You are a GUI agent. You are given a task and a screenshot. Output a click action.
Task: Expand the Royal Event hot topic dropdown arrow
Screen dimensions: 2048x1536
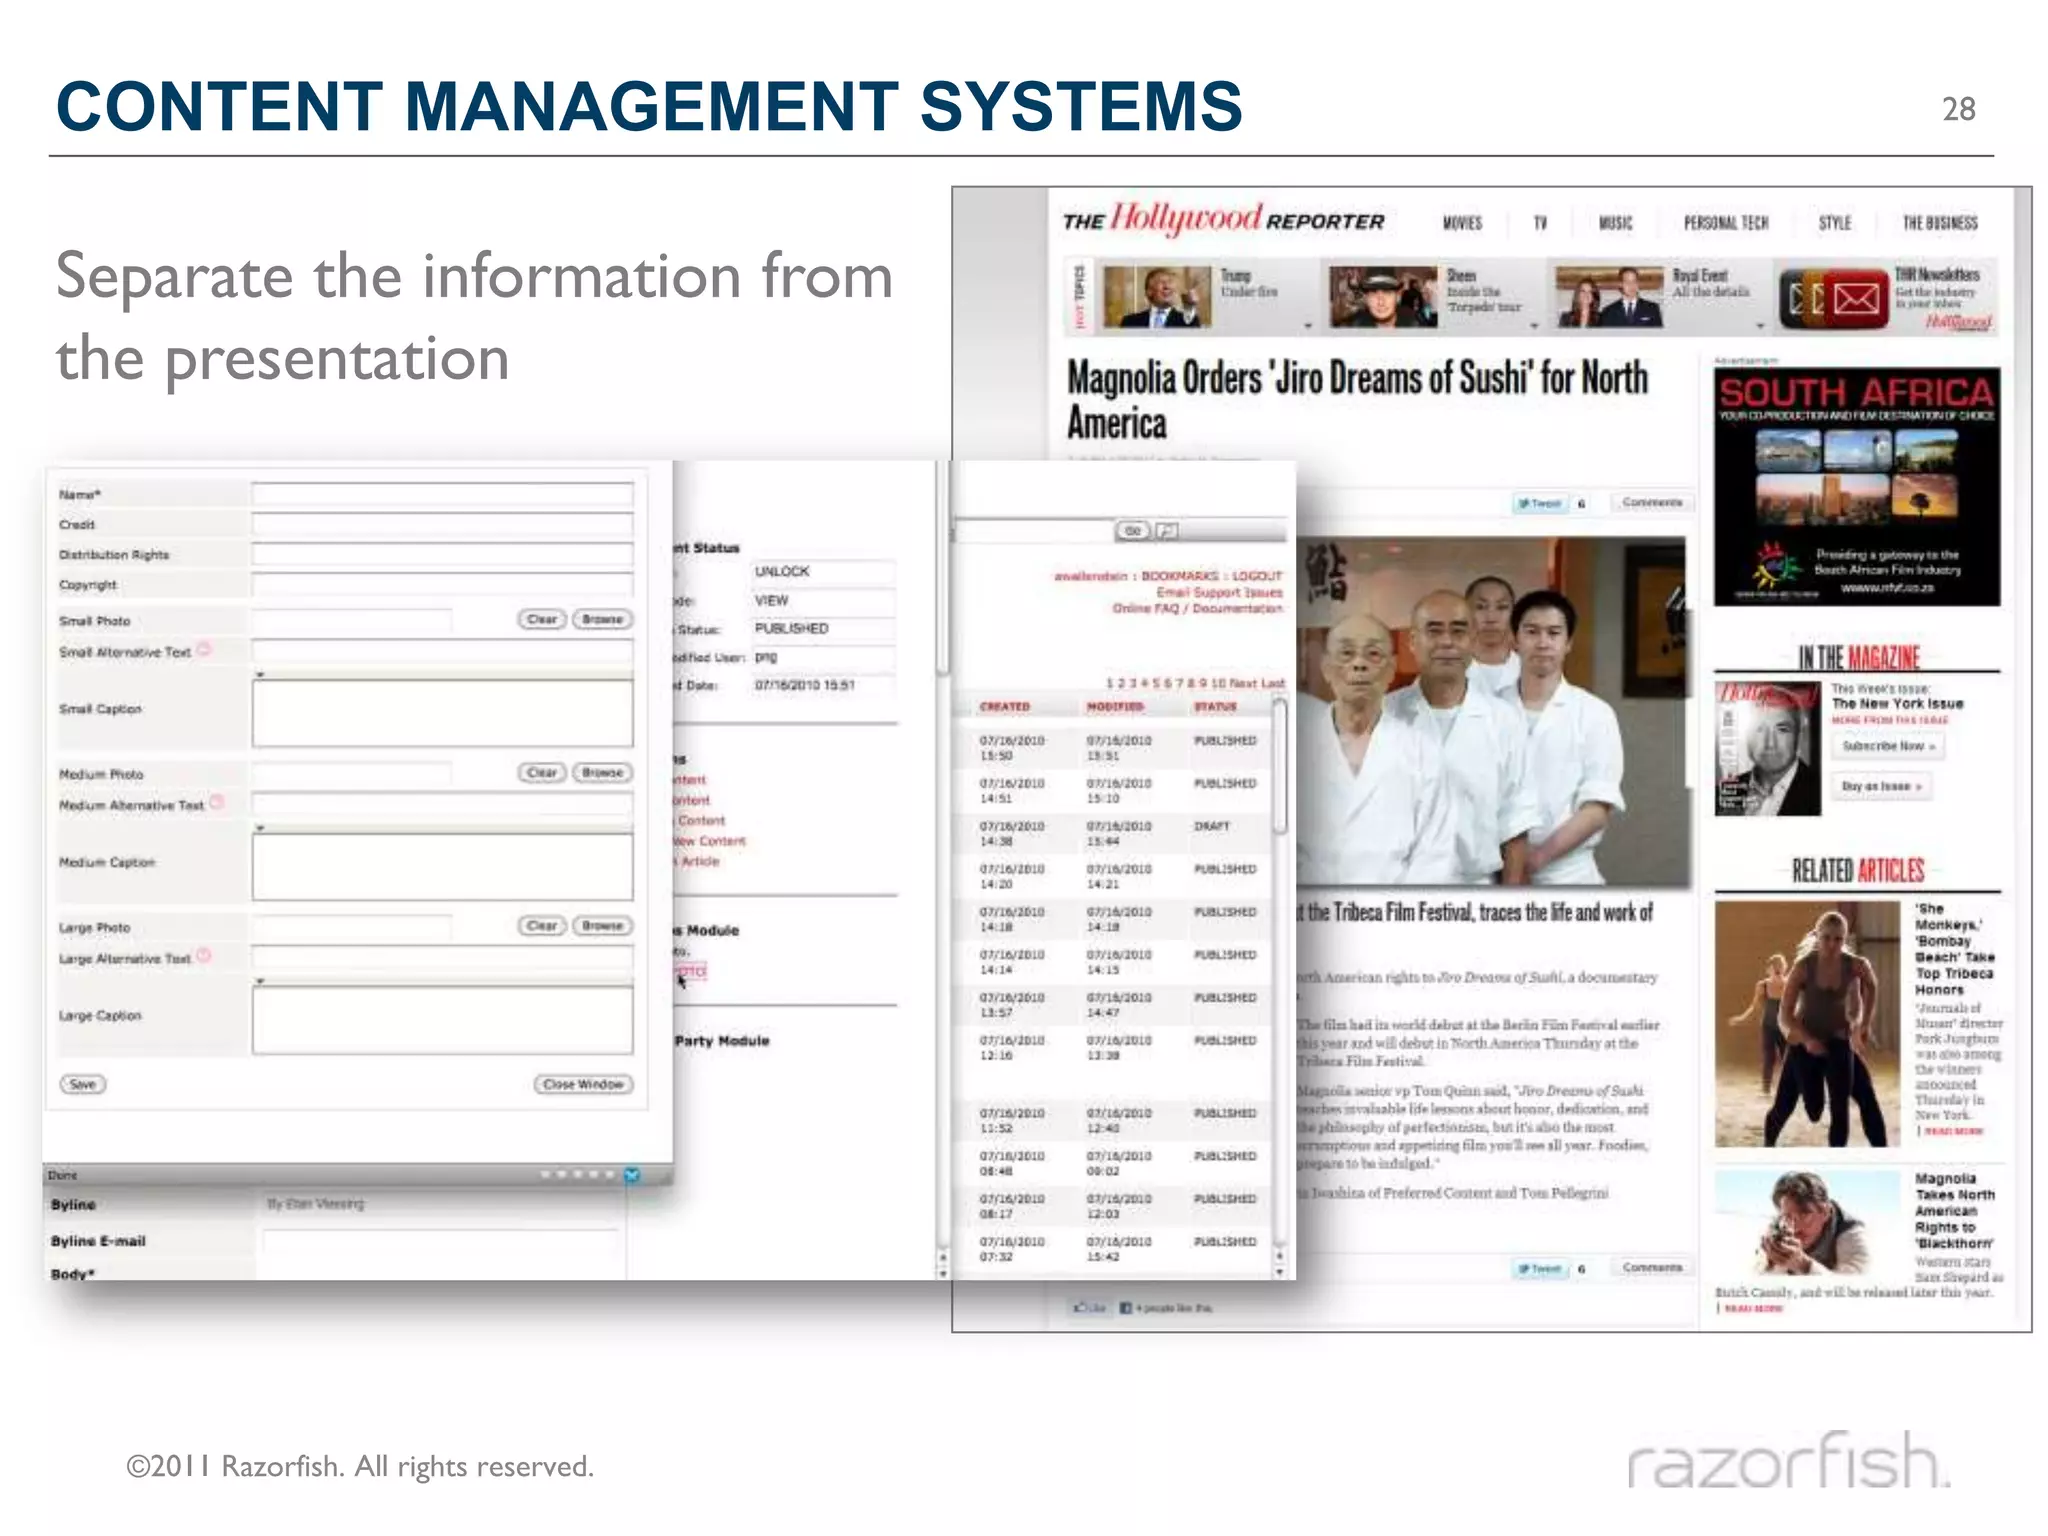[x=1760, y=325]
